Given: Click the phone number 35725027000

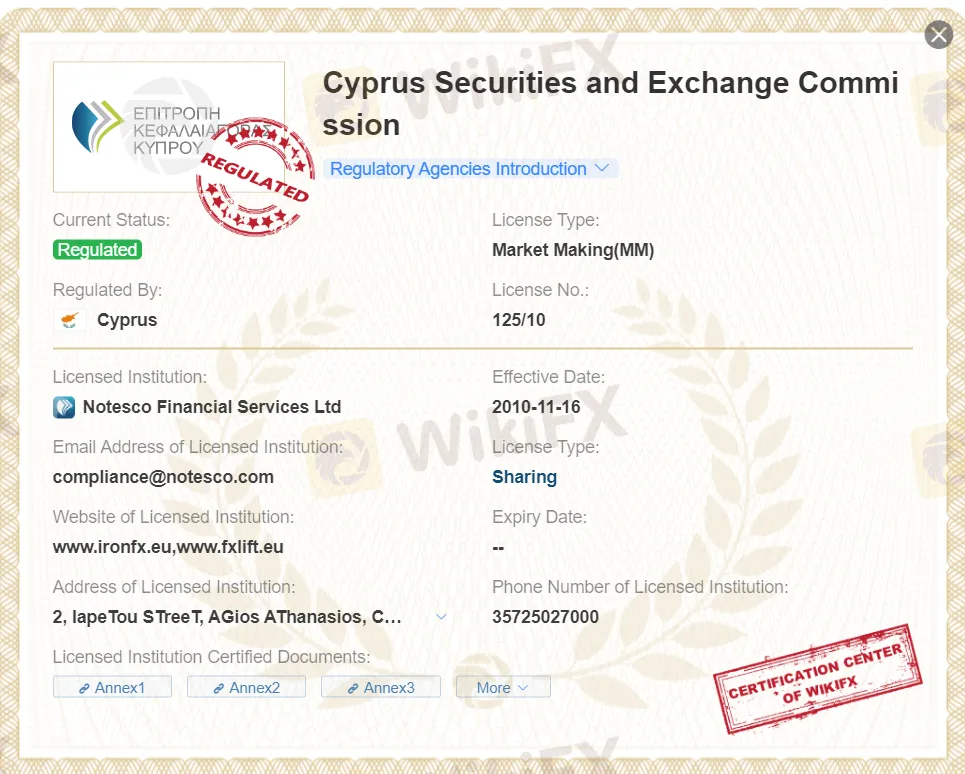Looking at the screenshot, I should coord(545,616).
